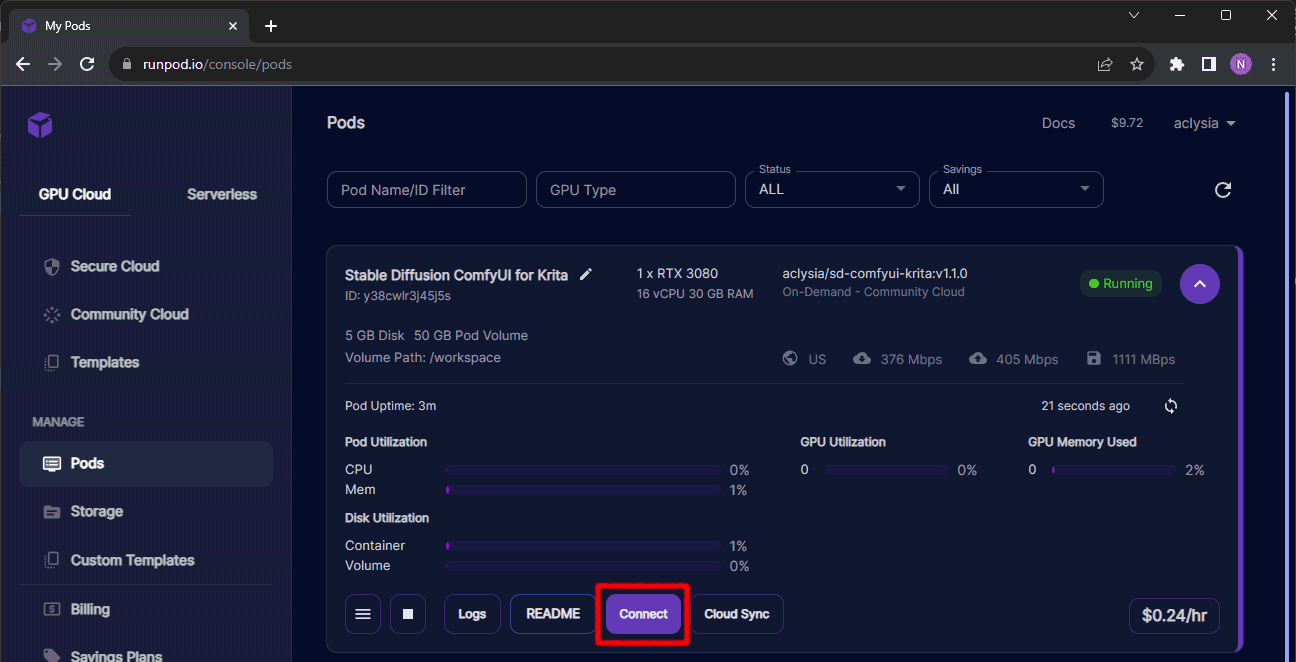
Task: Click upload speed 405 Mbps icon
Action: [x=978, y=359]
